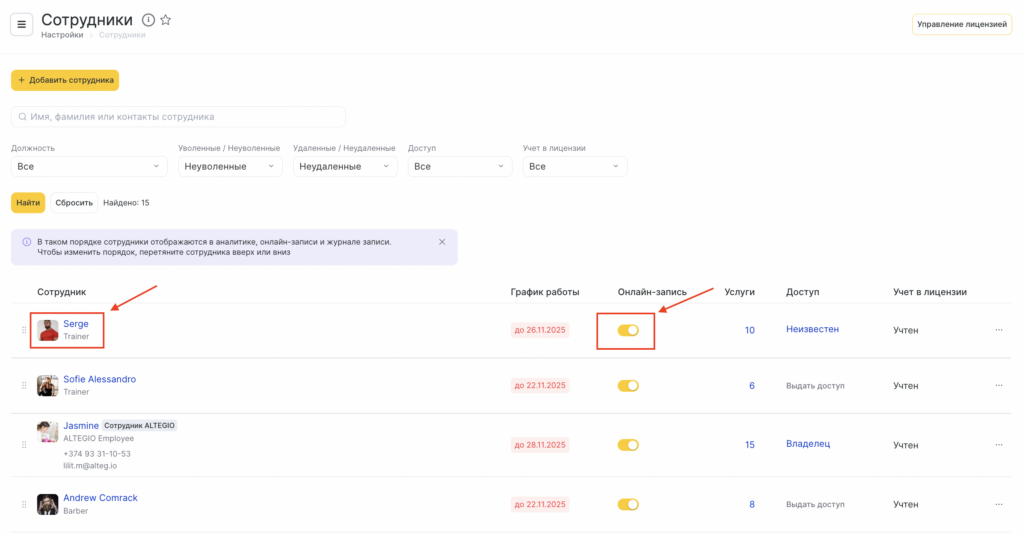Open the three-dot menu for Serge

pyautogui.click(x=998, y=330)
